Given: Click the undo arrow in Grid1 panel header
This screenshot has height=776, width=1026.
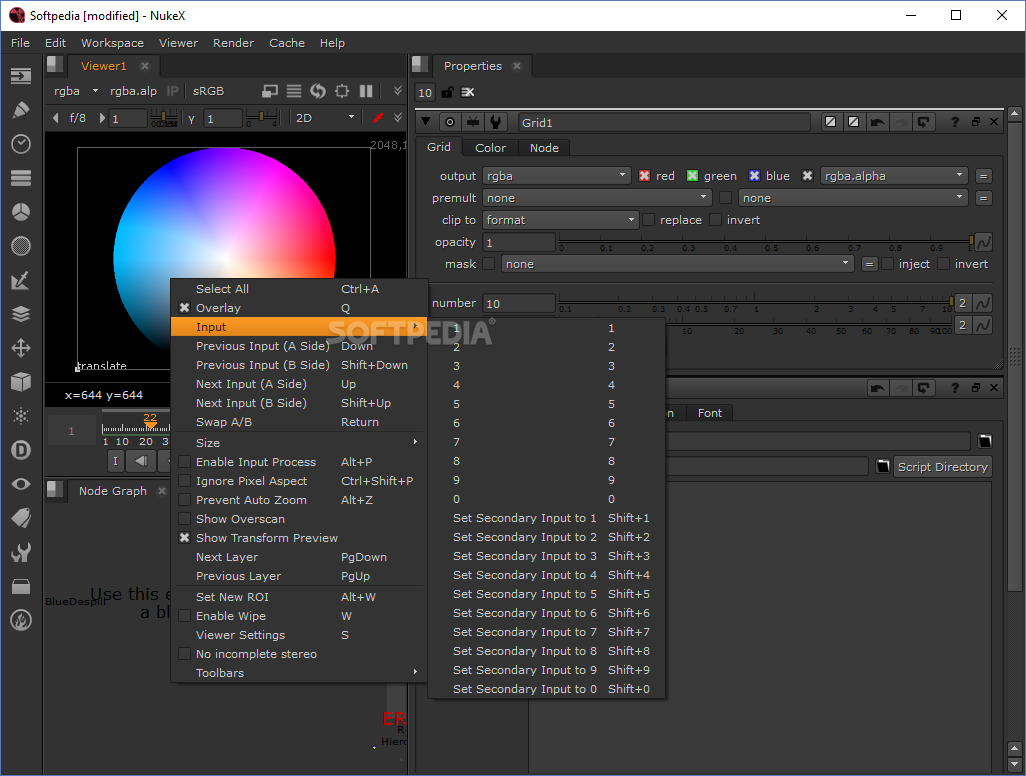Looking at the screenshot, I should (x=878, y=122).
